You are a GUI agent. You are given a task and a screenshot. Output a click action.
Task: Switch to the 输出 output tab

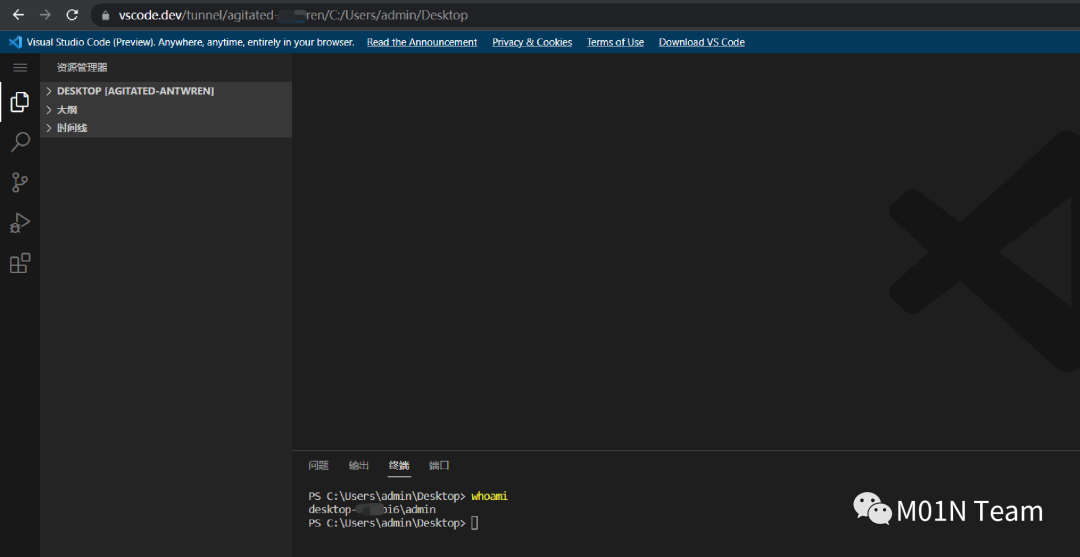tap(359, 465)
